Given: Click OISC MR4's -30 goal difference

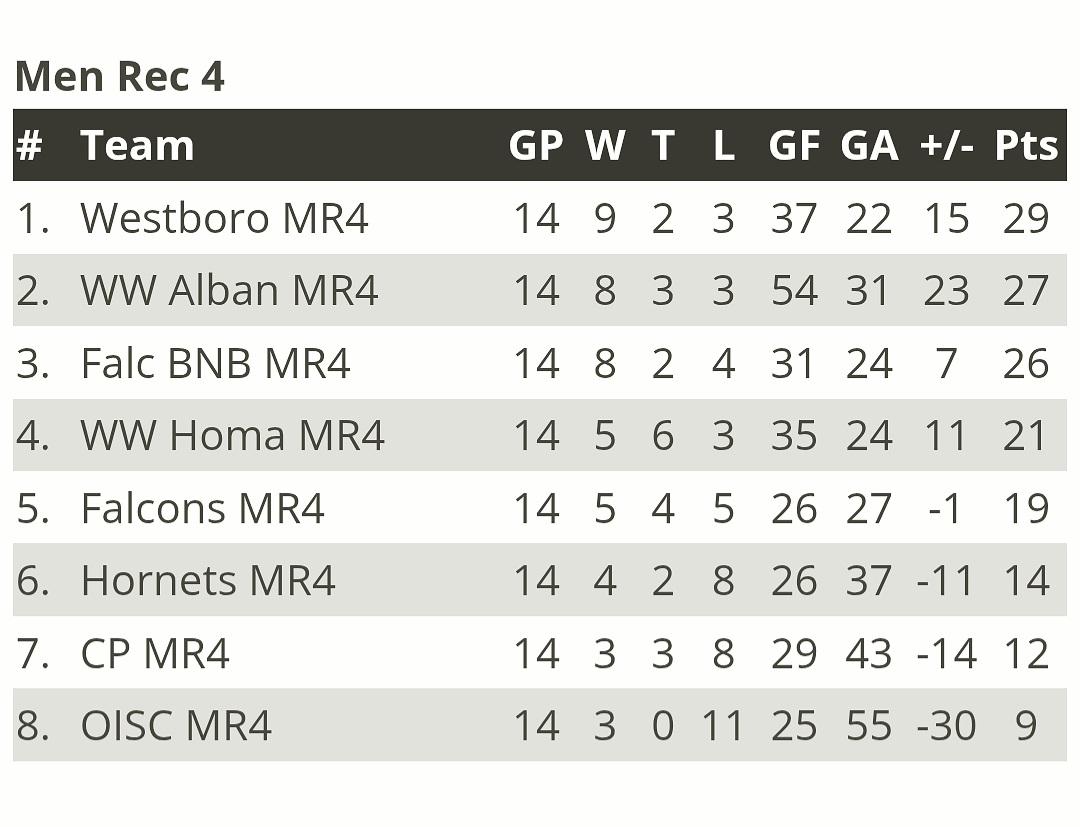Looking at the screenshot, I should (x=946, y=725).
